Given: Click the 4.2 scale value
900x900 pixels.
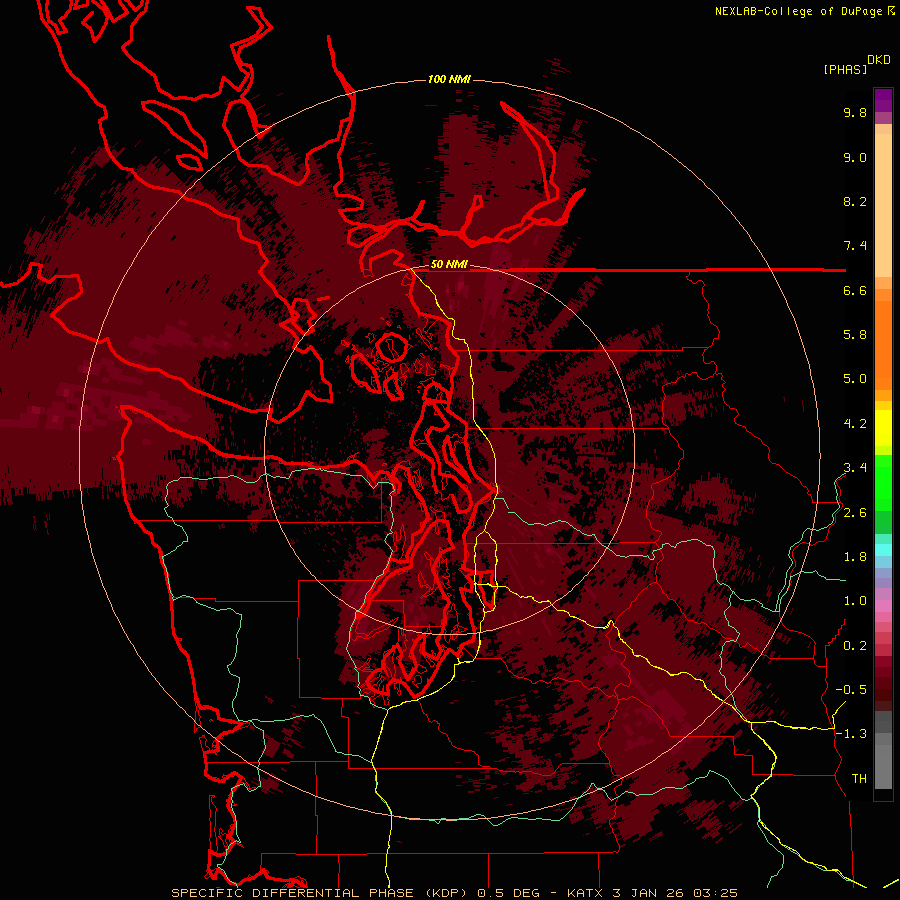Looking at the screenshot, I should pyautogui.click(x=855, y=424).
